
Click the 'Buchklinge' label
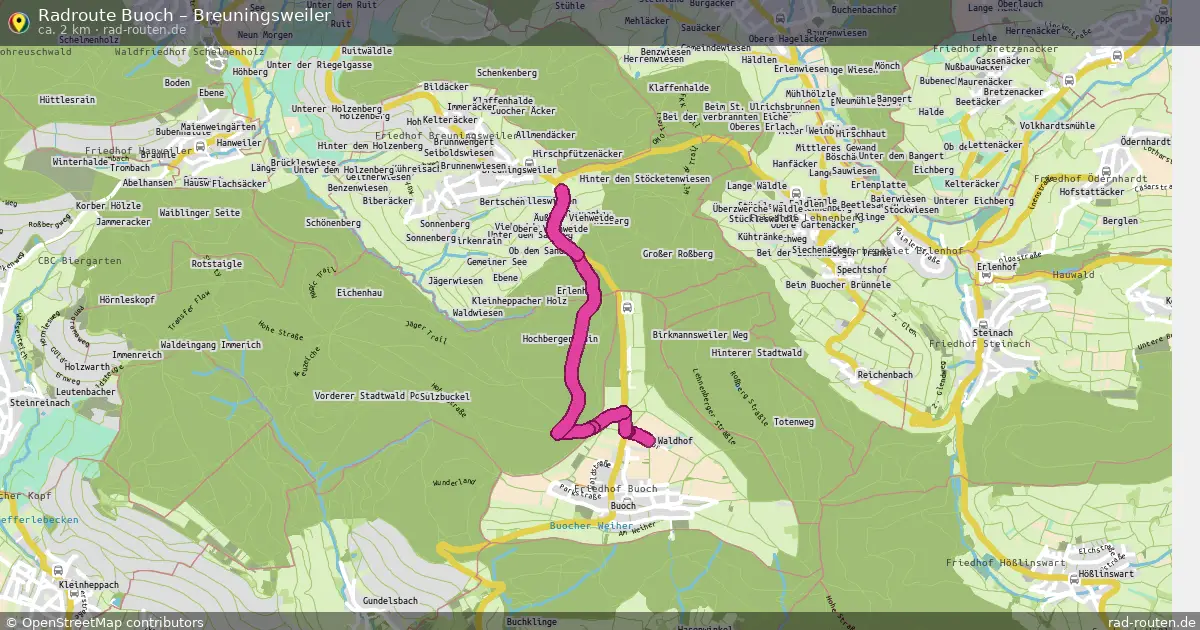532,622
